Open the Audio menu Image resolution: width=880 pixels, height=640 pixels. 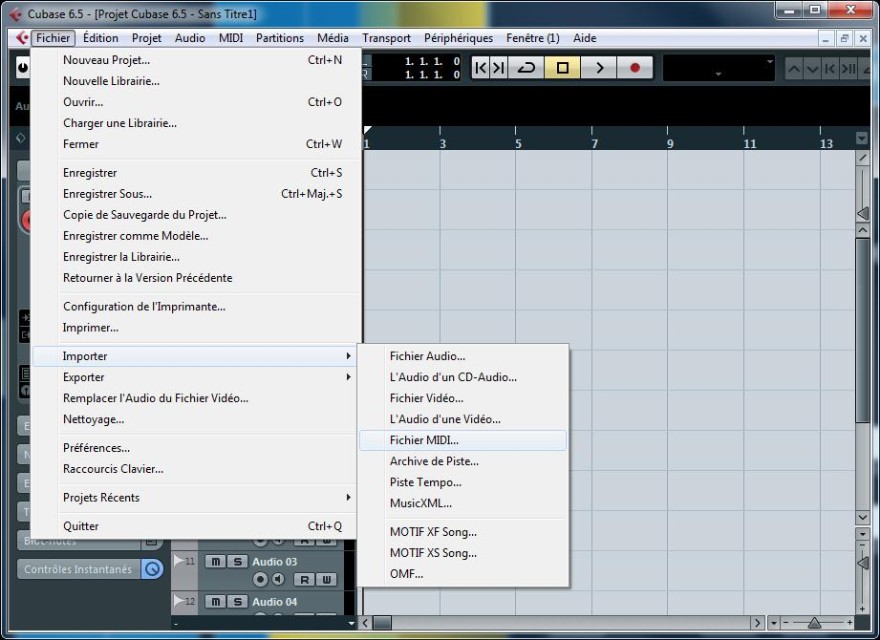point(190,38)
